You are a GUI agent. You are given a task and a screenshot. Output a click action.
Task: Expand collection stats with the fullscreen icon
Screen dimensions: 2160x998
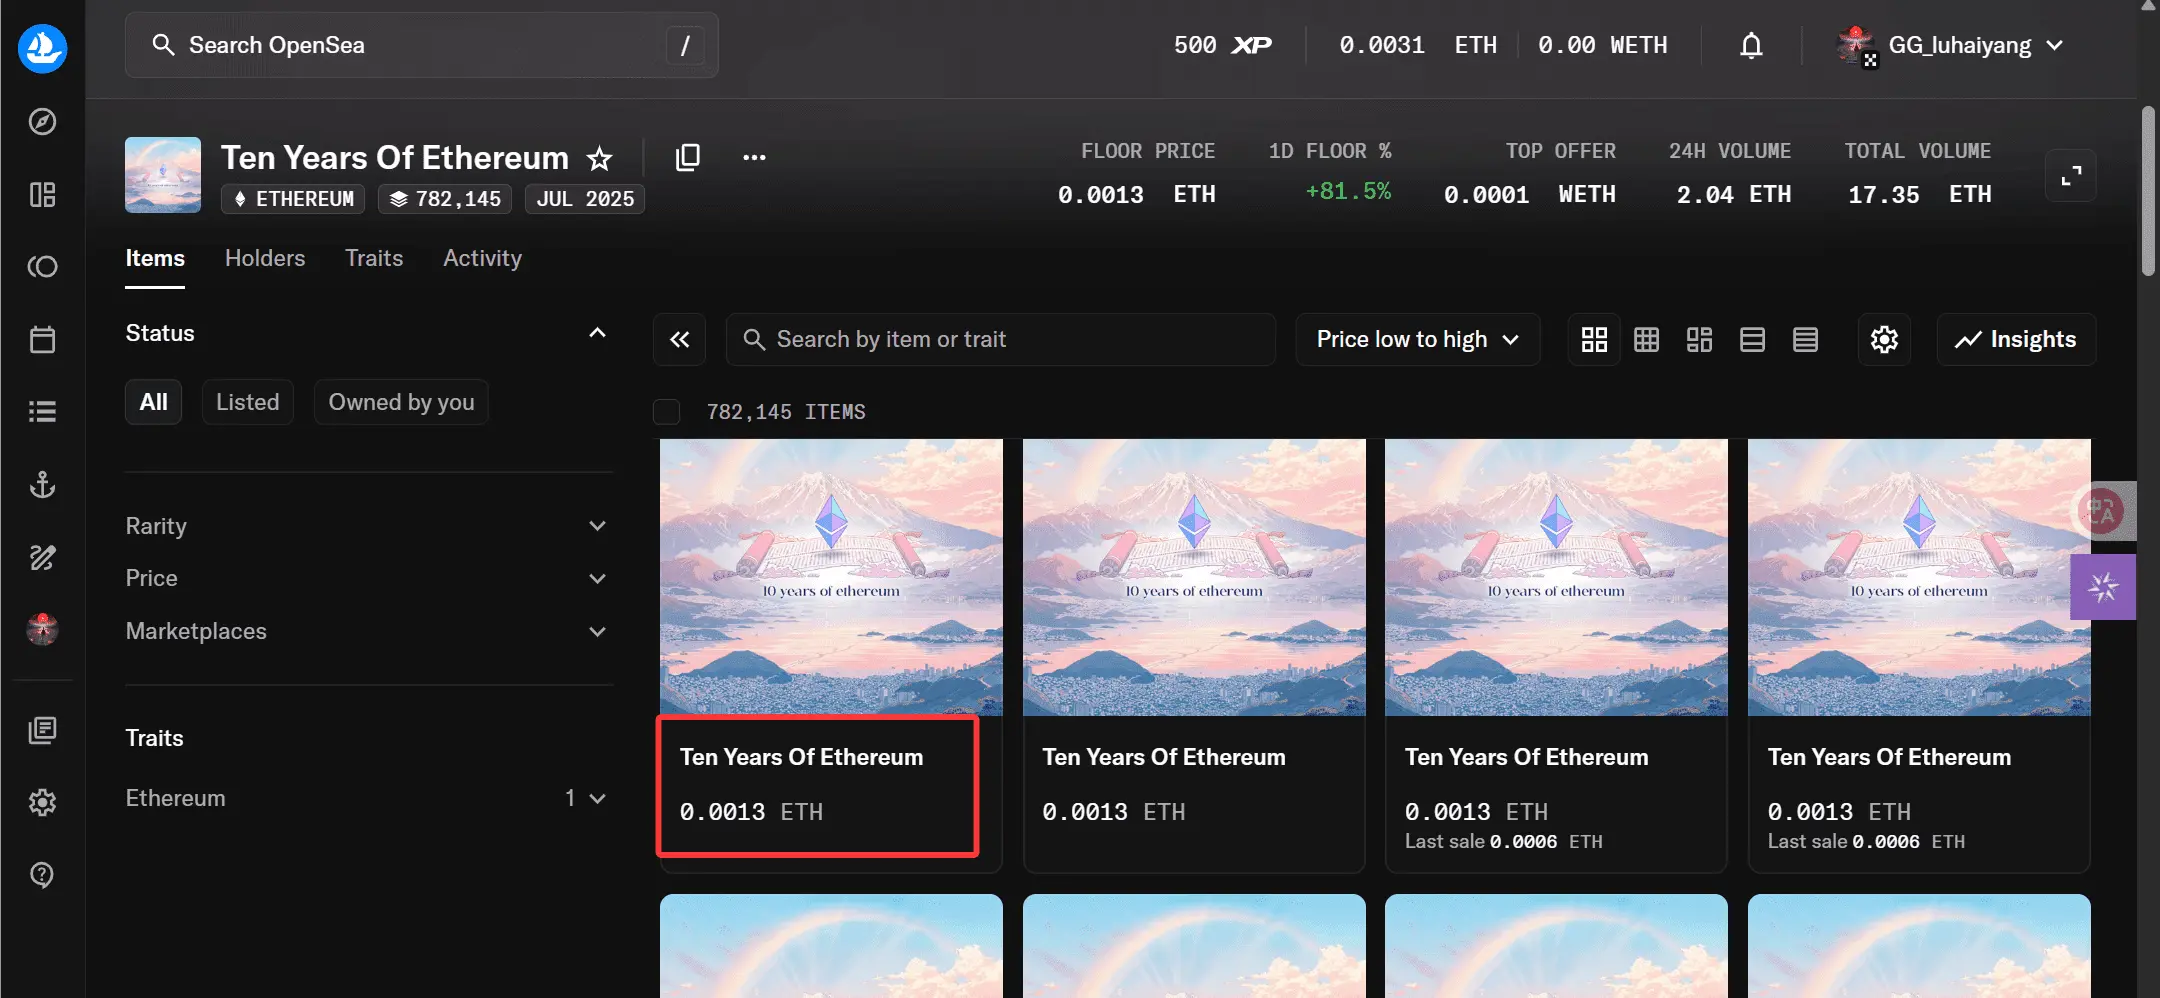click(2071, 176)
